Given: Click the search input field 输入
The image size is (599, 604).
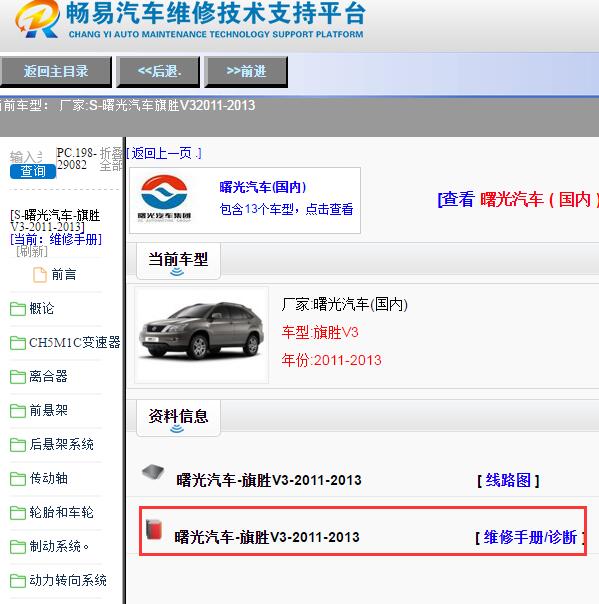Looking at the screenshot, I should point(26,157).
